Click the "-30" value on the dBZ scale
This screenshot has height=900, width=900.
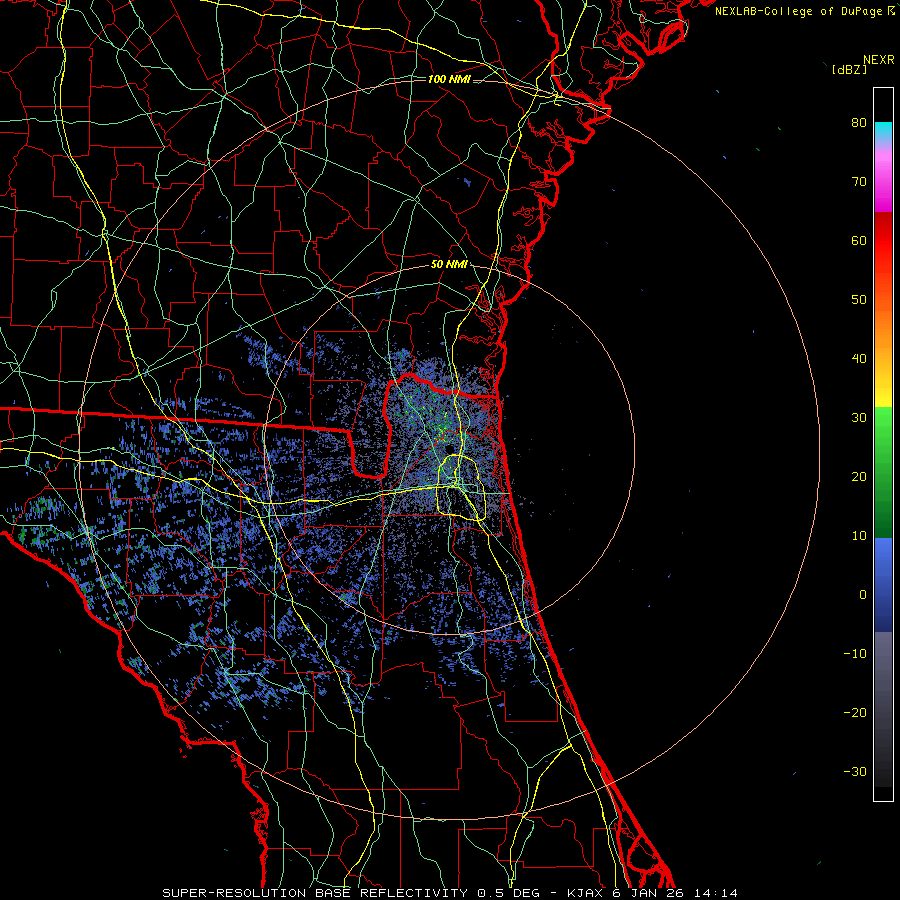pos(855,772)
